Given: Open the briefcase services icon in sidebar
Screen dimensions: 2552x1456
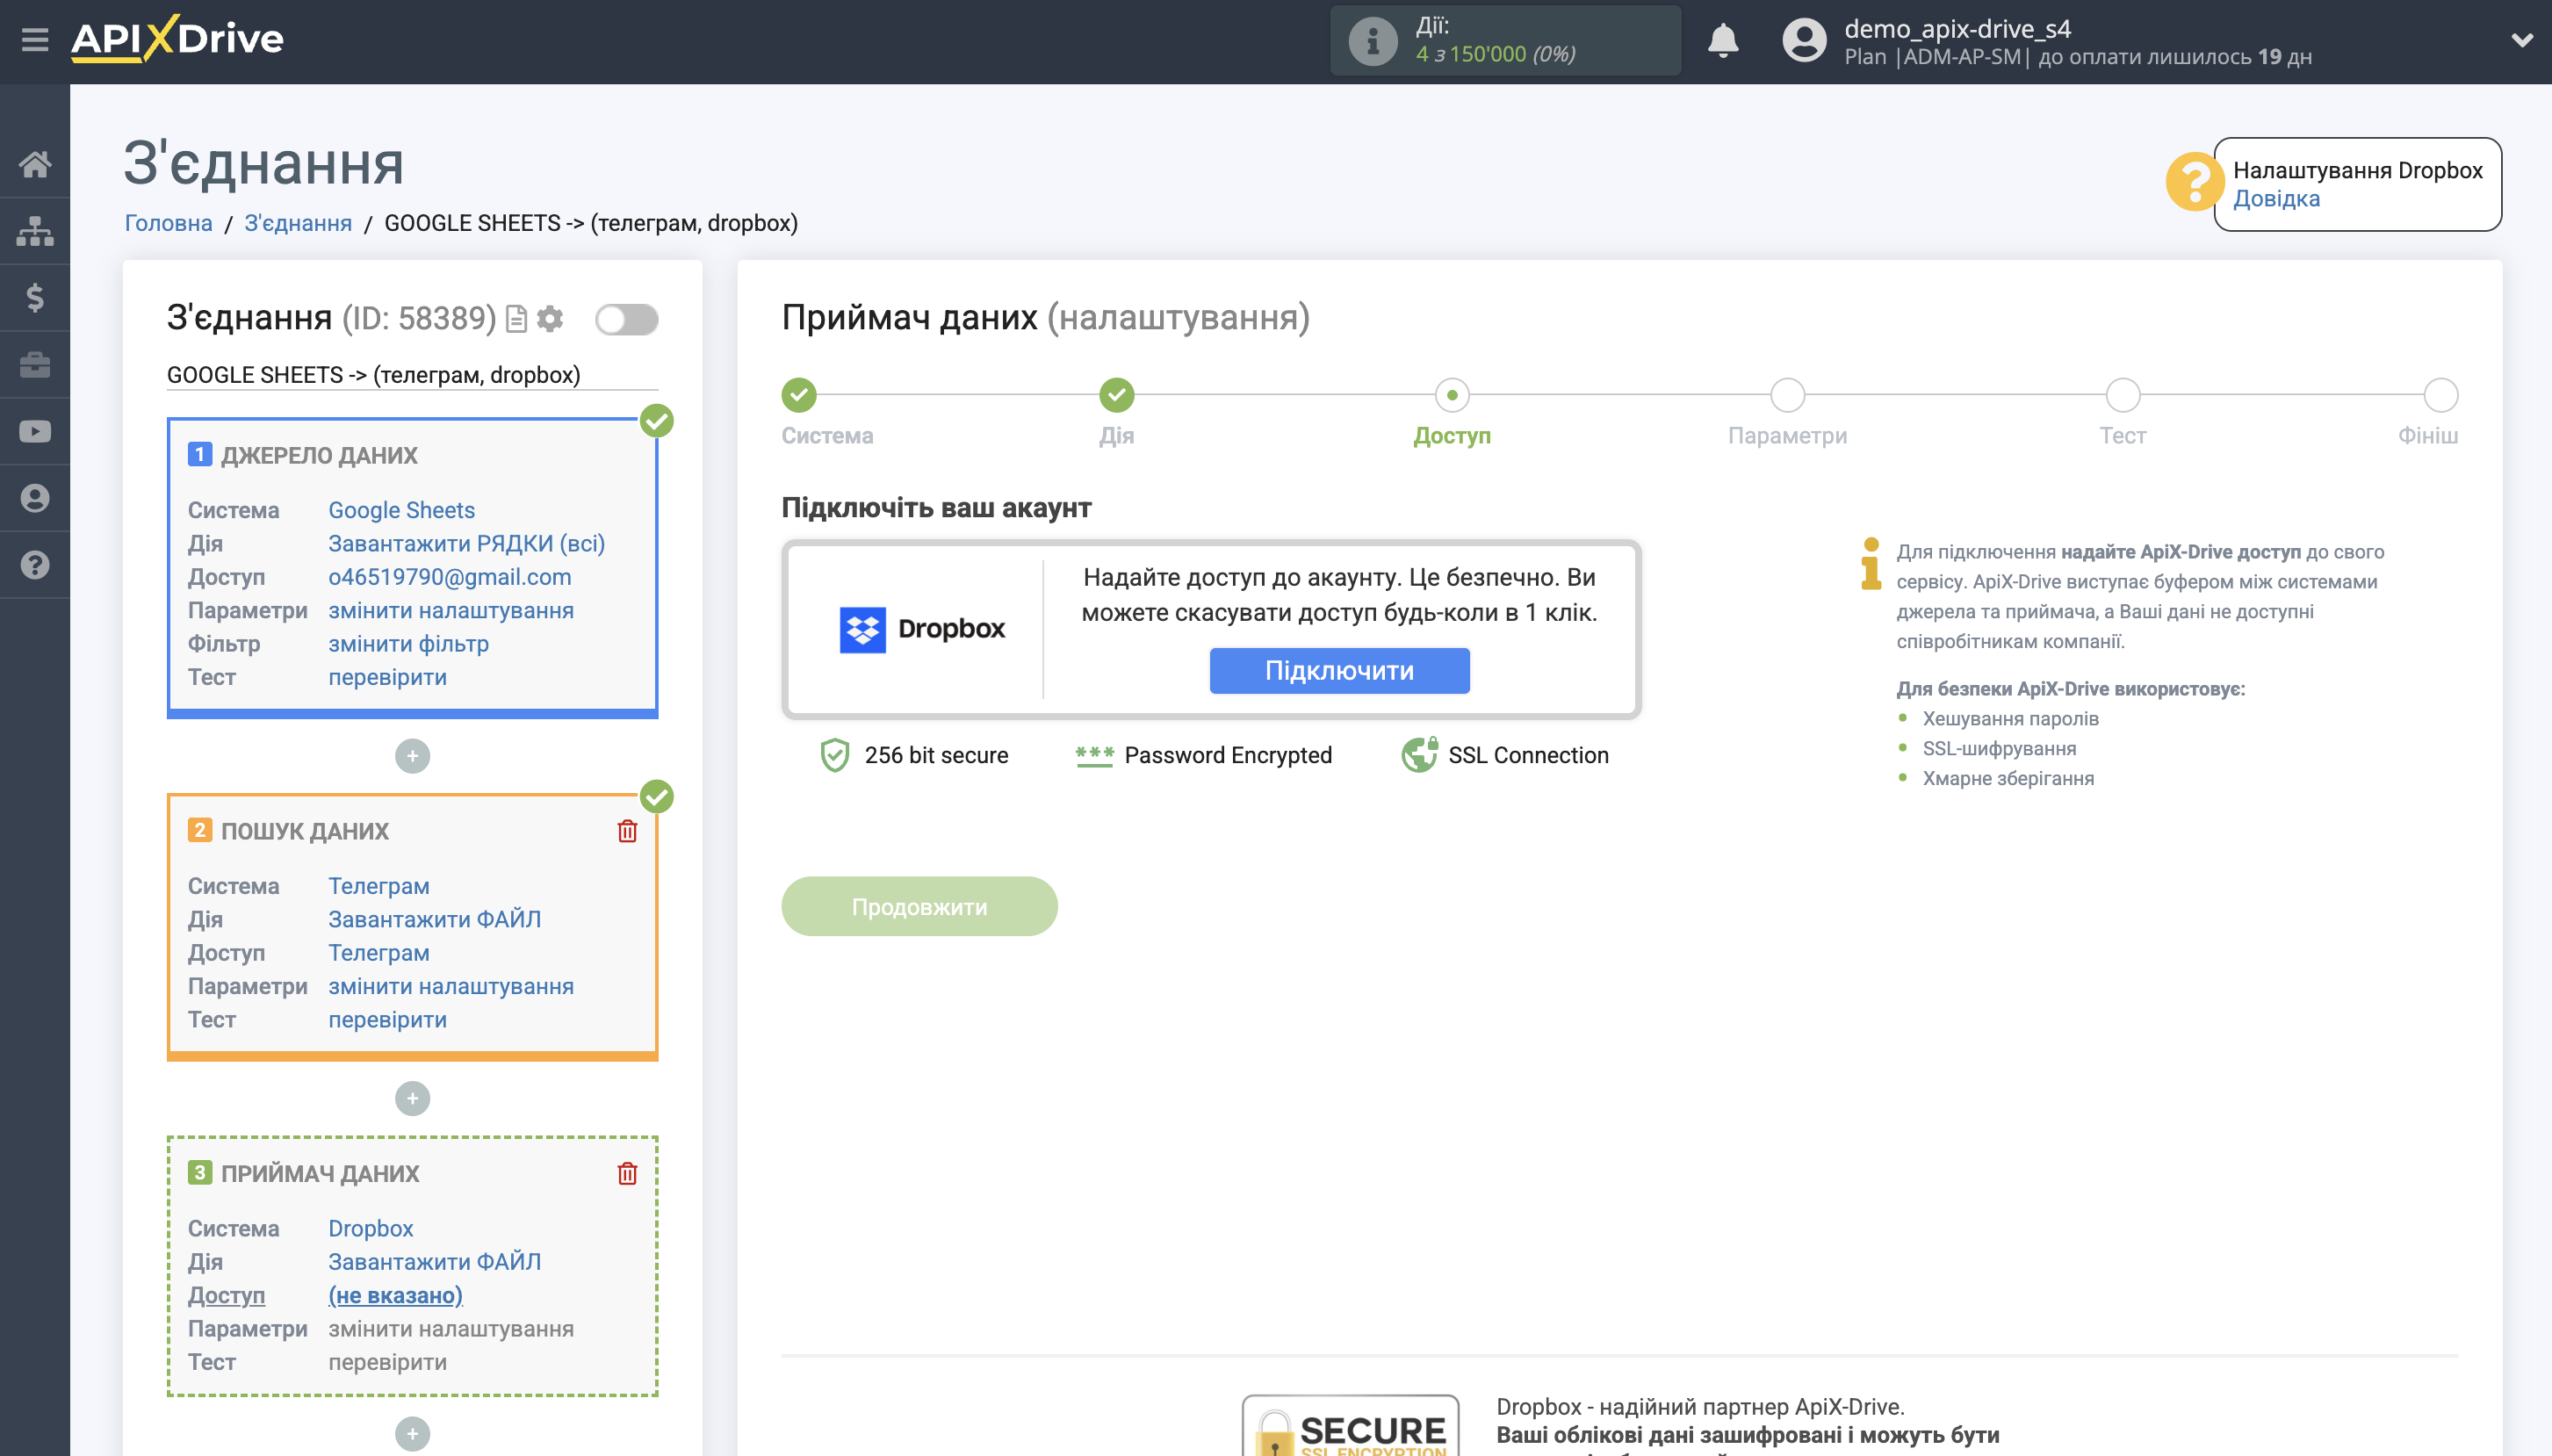Looking at the screenshot, I should pos(36,364).
